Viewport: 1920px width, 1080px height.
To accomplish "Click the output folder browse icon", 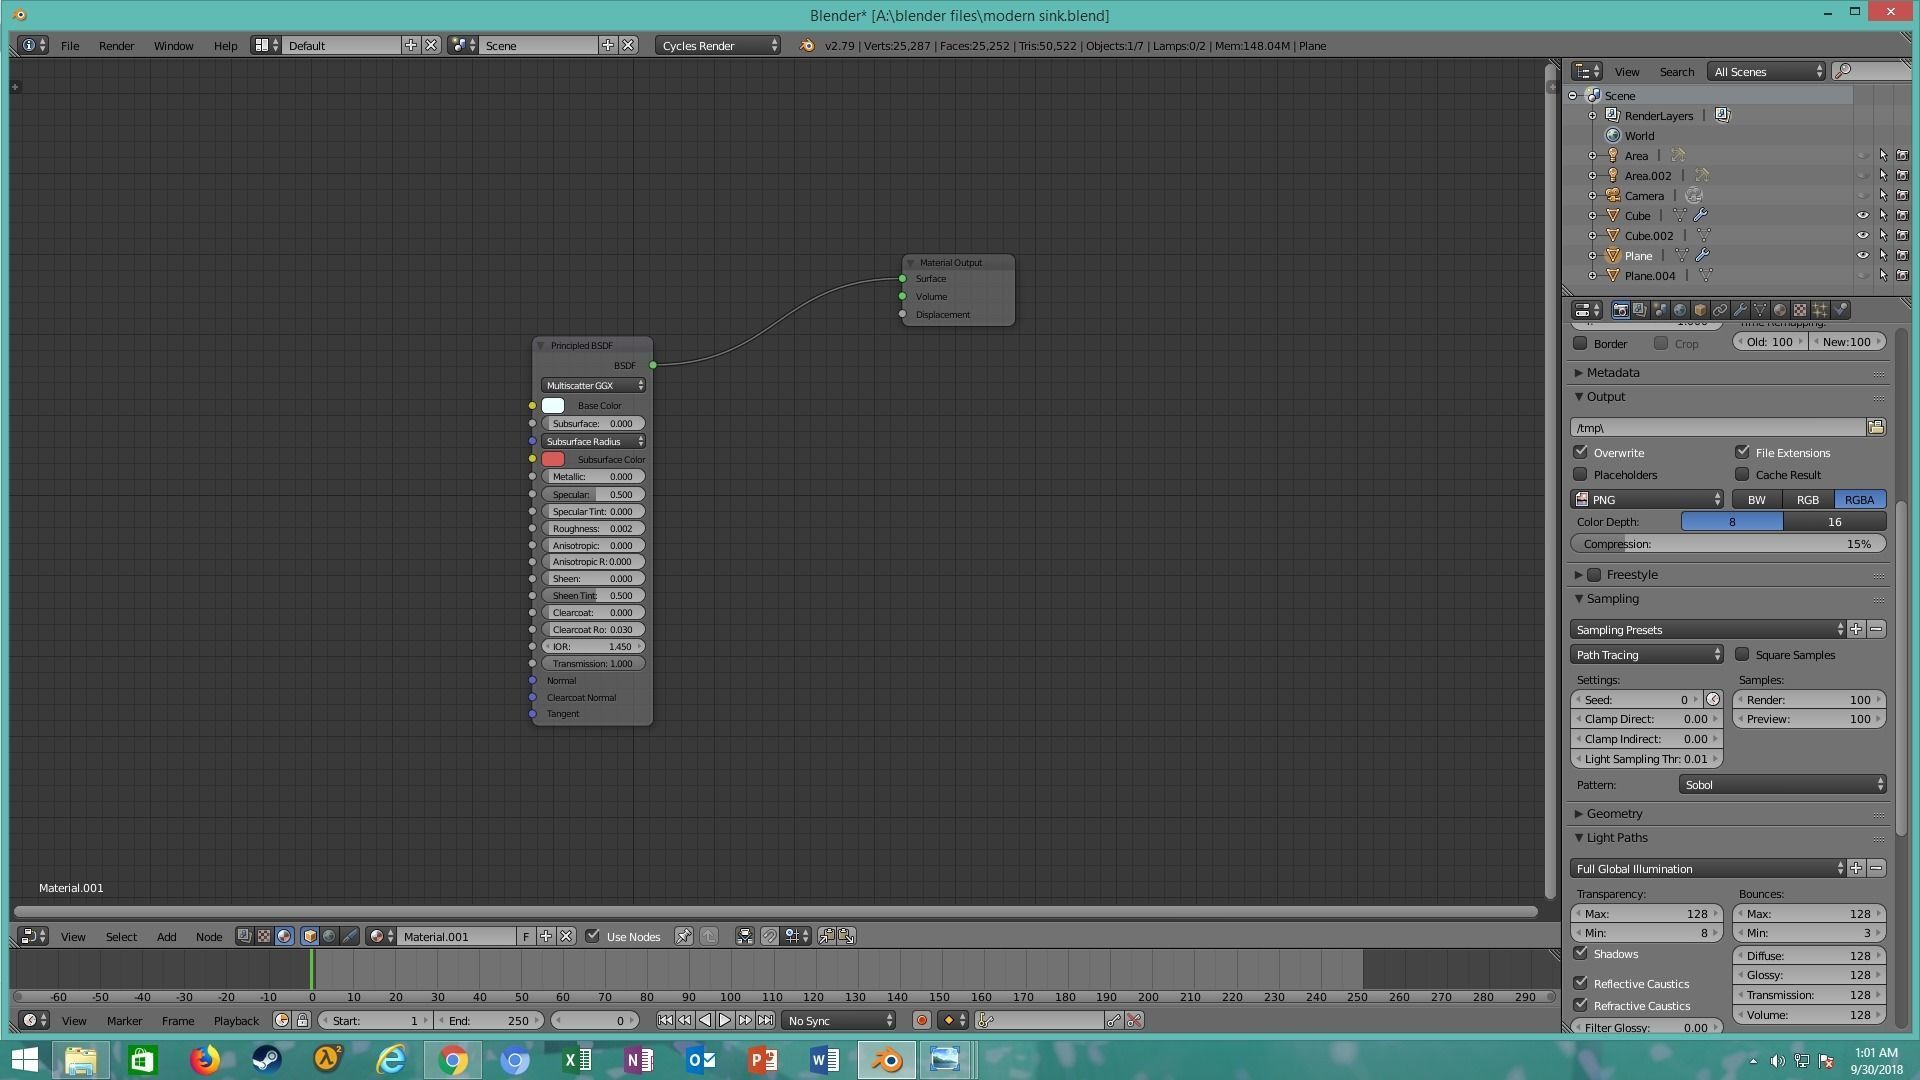I will tap(1876, 428).
